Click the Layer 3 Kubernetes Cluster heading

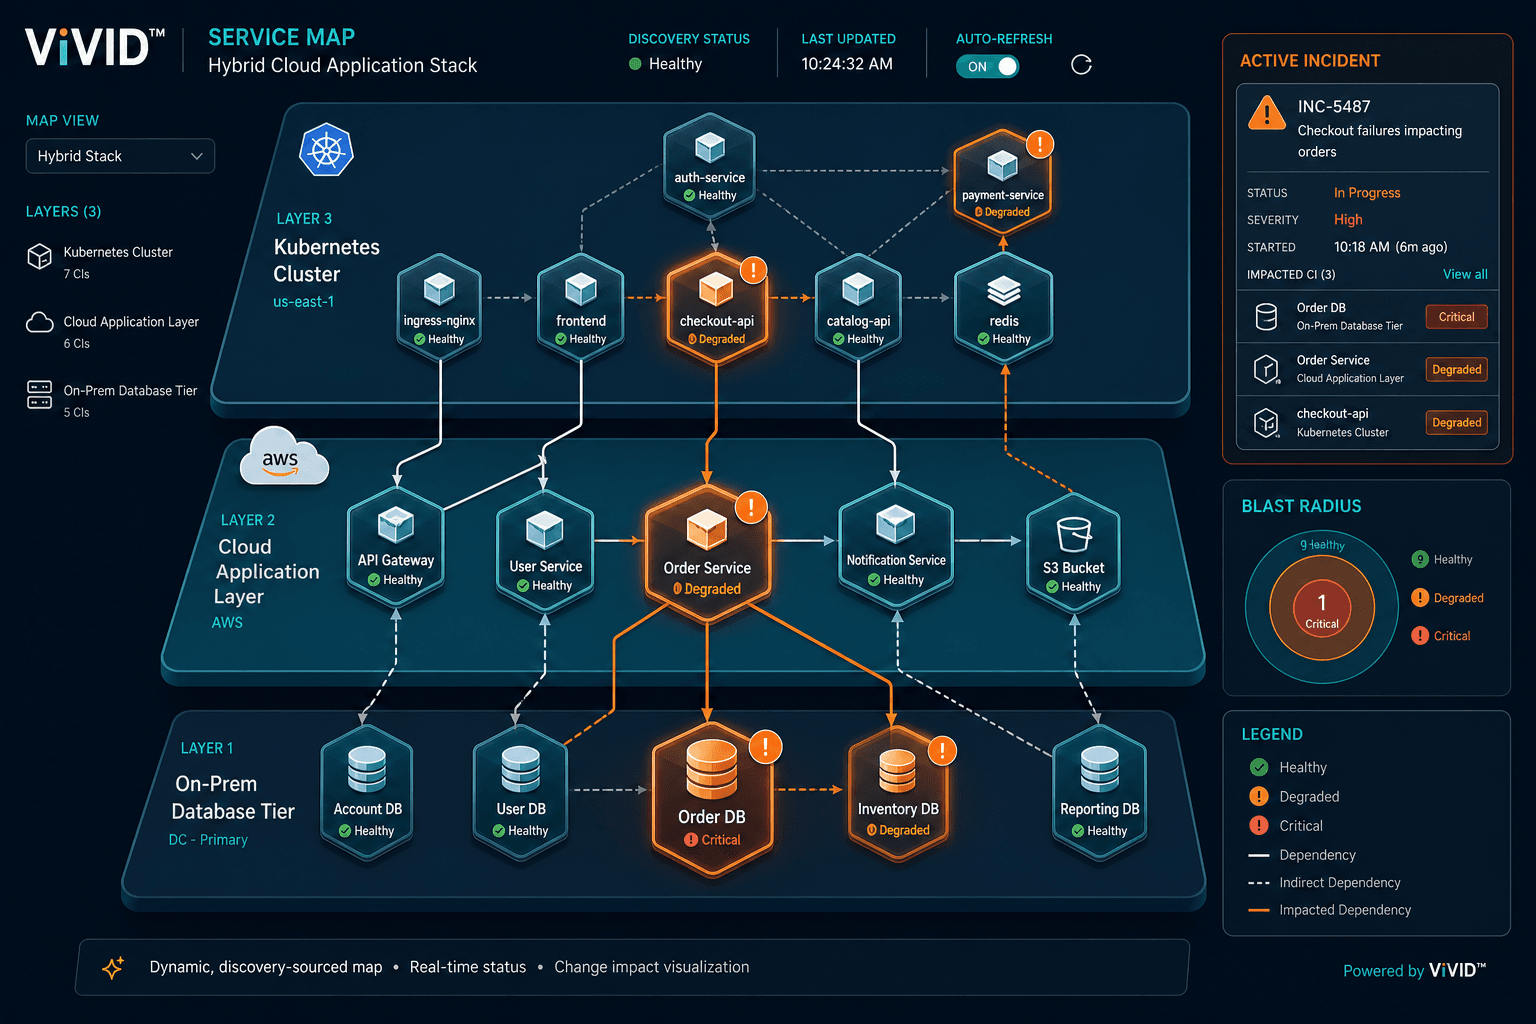326,260
